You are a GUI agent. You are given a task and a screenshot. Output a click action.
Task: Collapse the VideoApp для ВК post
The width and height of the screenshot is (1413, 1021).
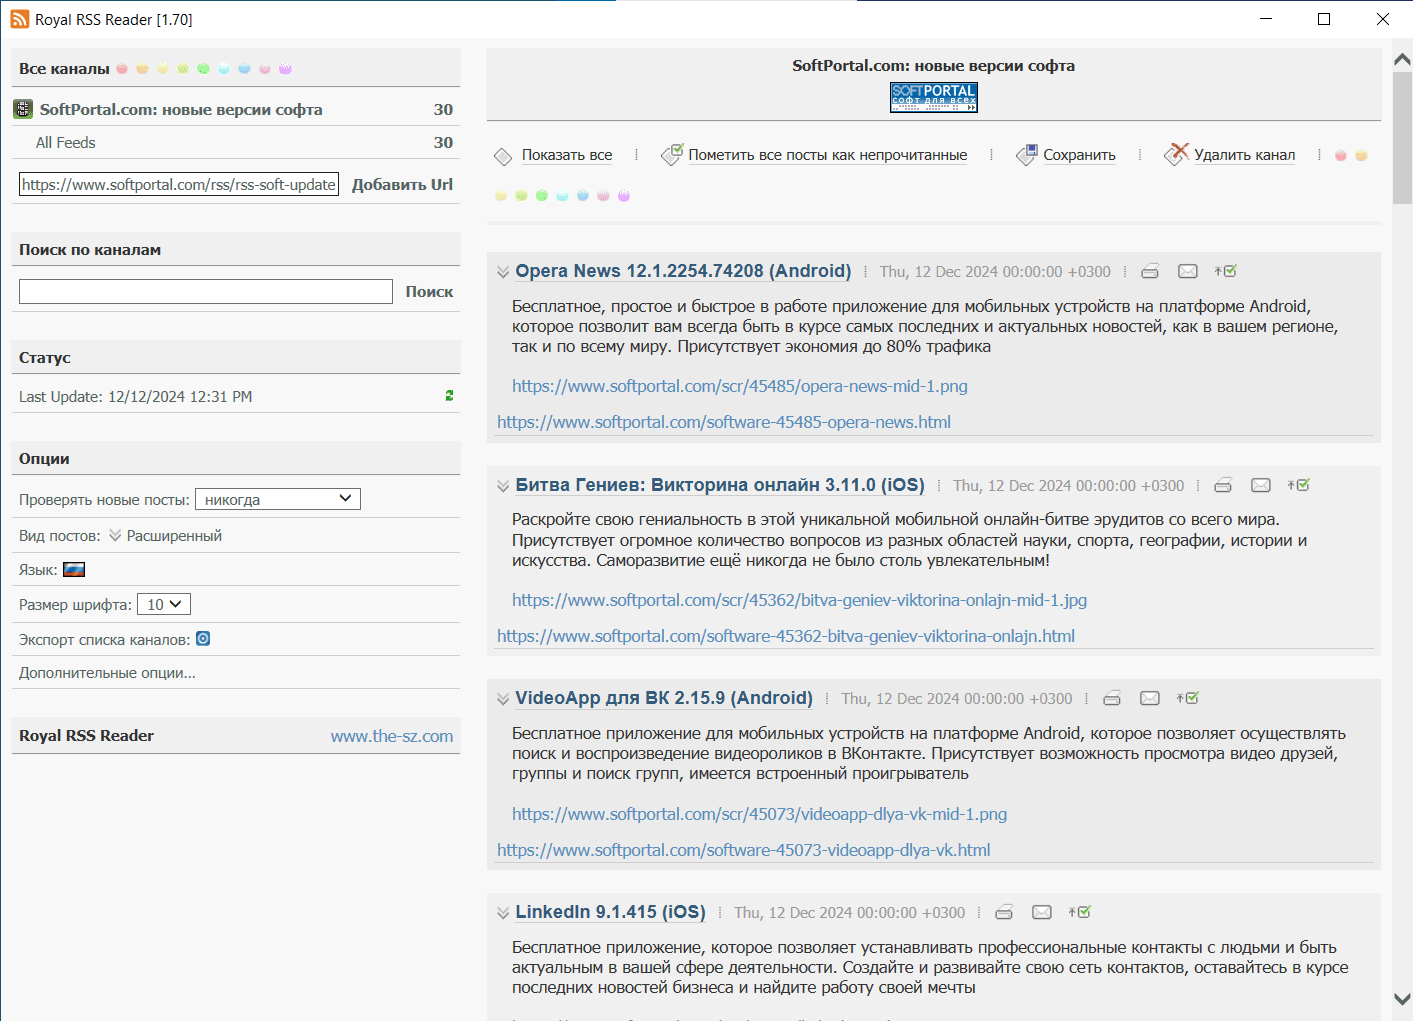[503, 699]
